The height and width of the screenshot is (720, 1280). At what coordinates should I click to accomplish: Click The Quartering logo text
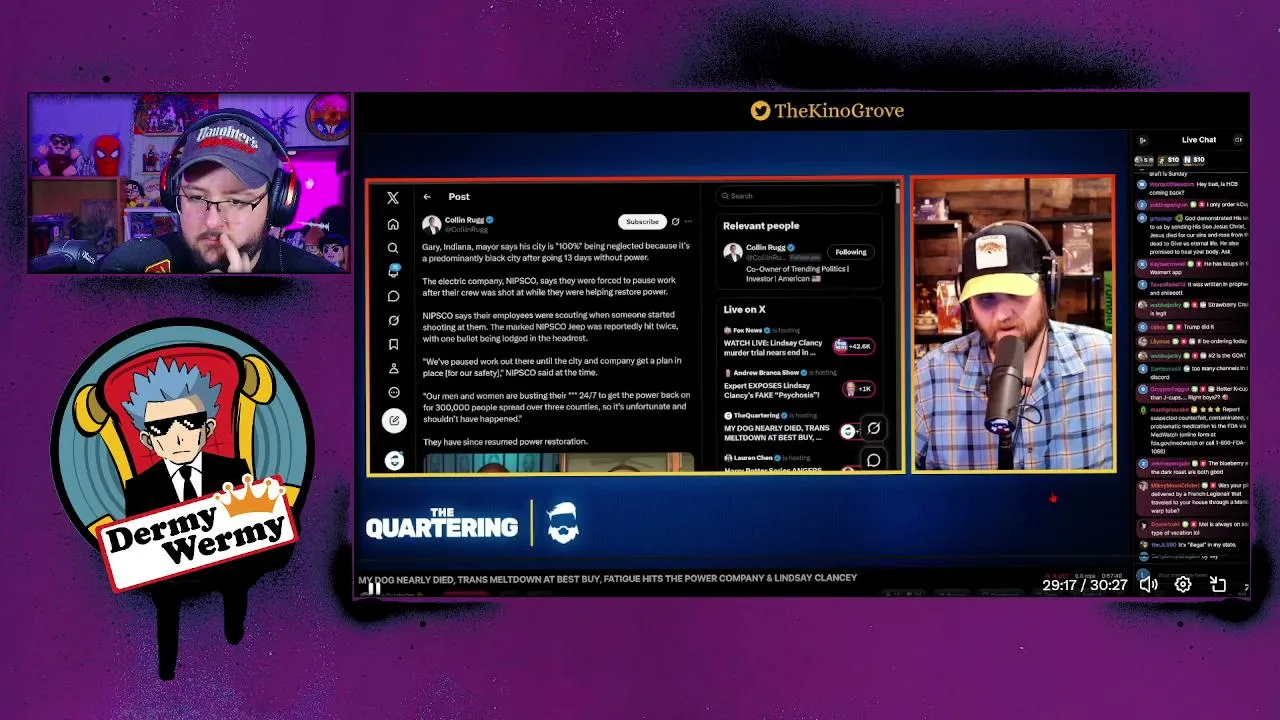coord(442,523)
